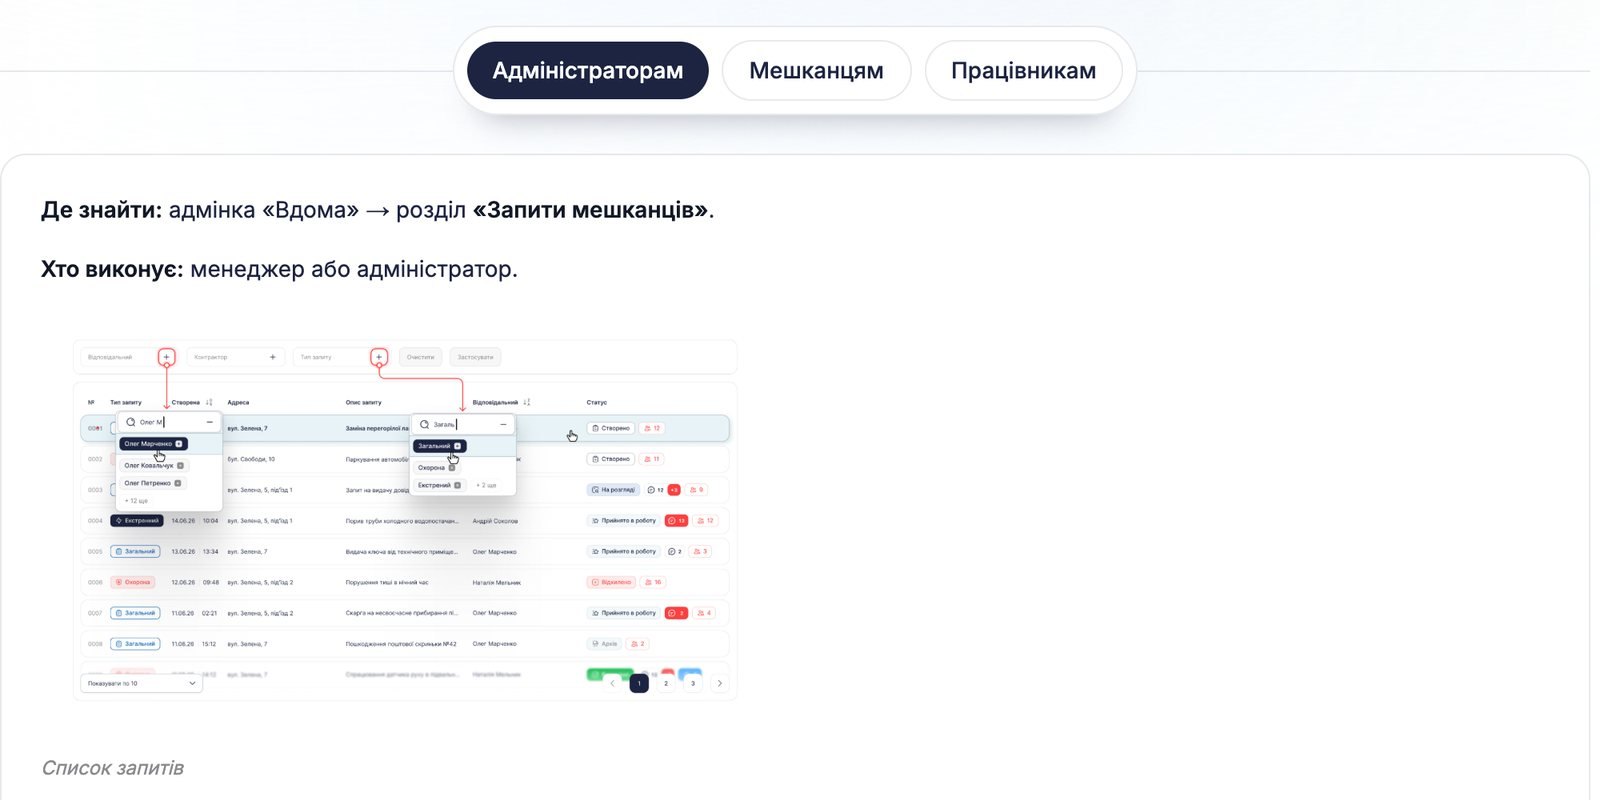
Task: Choose Олег Петренко in the popup list
Action: (x=153, y=483)
